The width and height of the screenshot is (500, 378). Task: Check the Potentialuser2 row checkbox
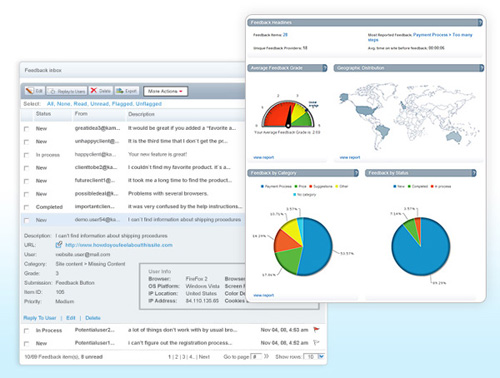click(x=26, y=331)
